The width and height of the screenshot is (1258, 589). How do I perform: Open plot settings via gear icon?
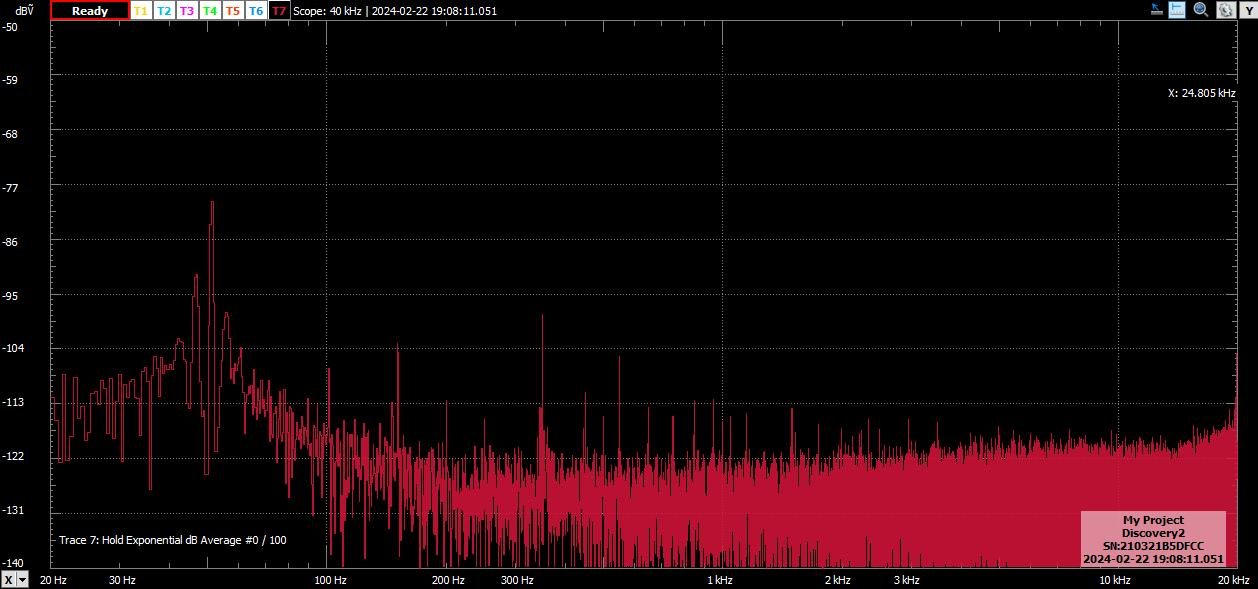click(x=1224, y=10)
